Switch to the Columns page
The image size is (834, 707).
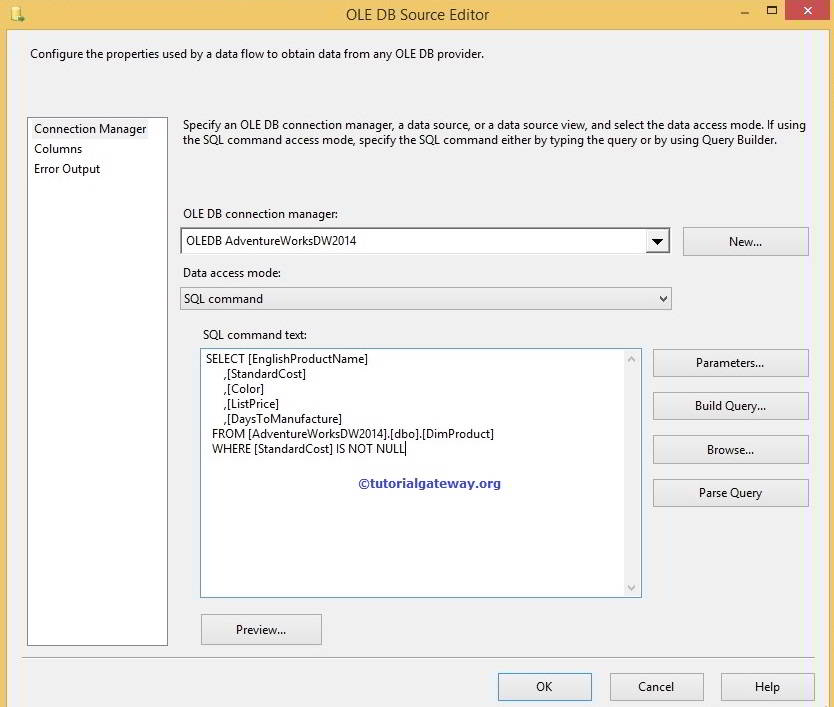[57, 148]
